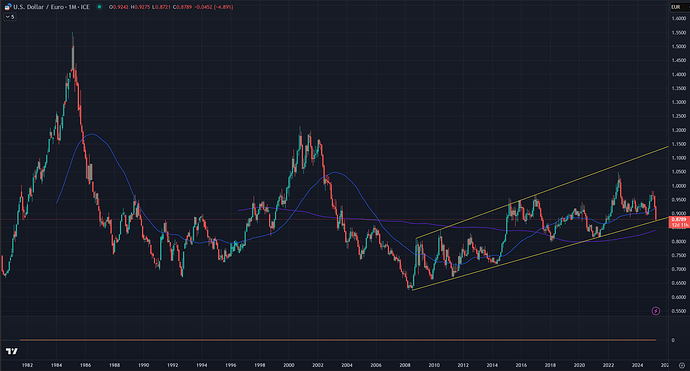Open the purple lightning event marker

[656, 311]
